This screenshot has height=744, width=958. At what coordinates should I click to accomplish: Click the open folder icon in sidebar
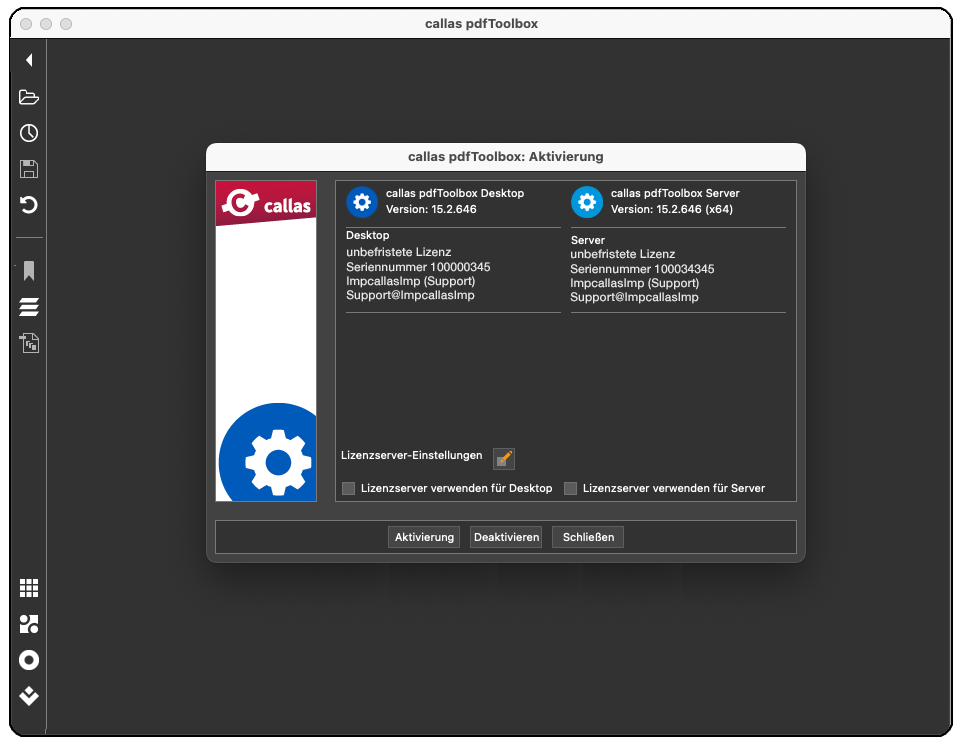click(x=29, y=97)
